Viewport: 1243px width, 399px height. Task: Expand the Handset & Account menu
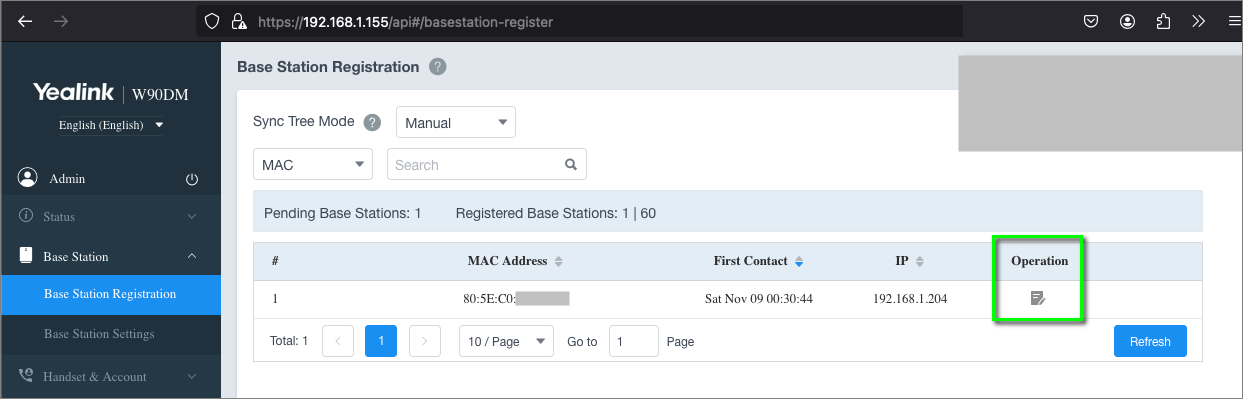click(110, 376)
